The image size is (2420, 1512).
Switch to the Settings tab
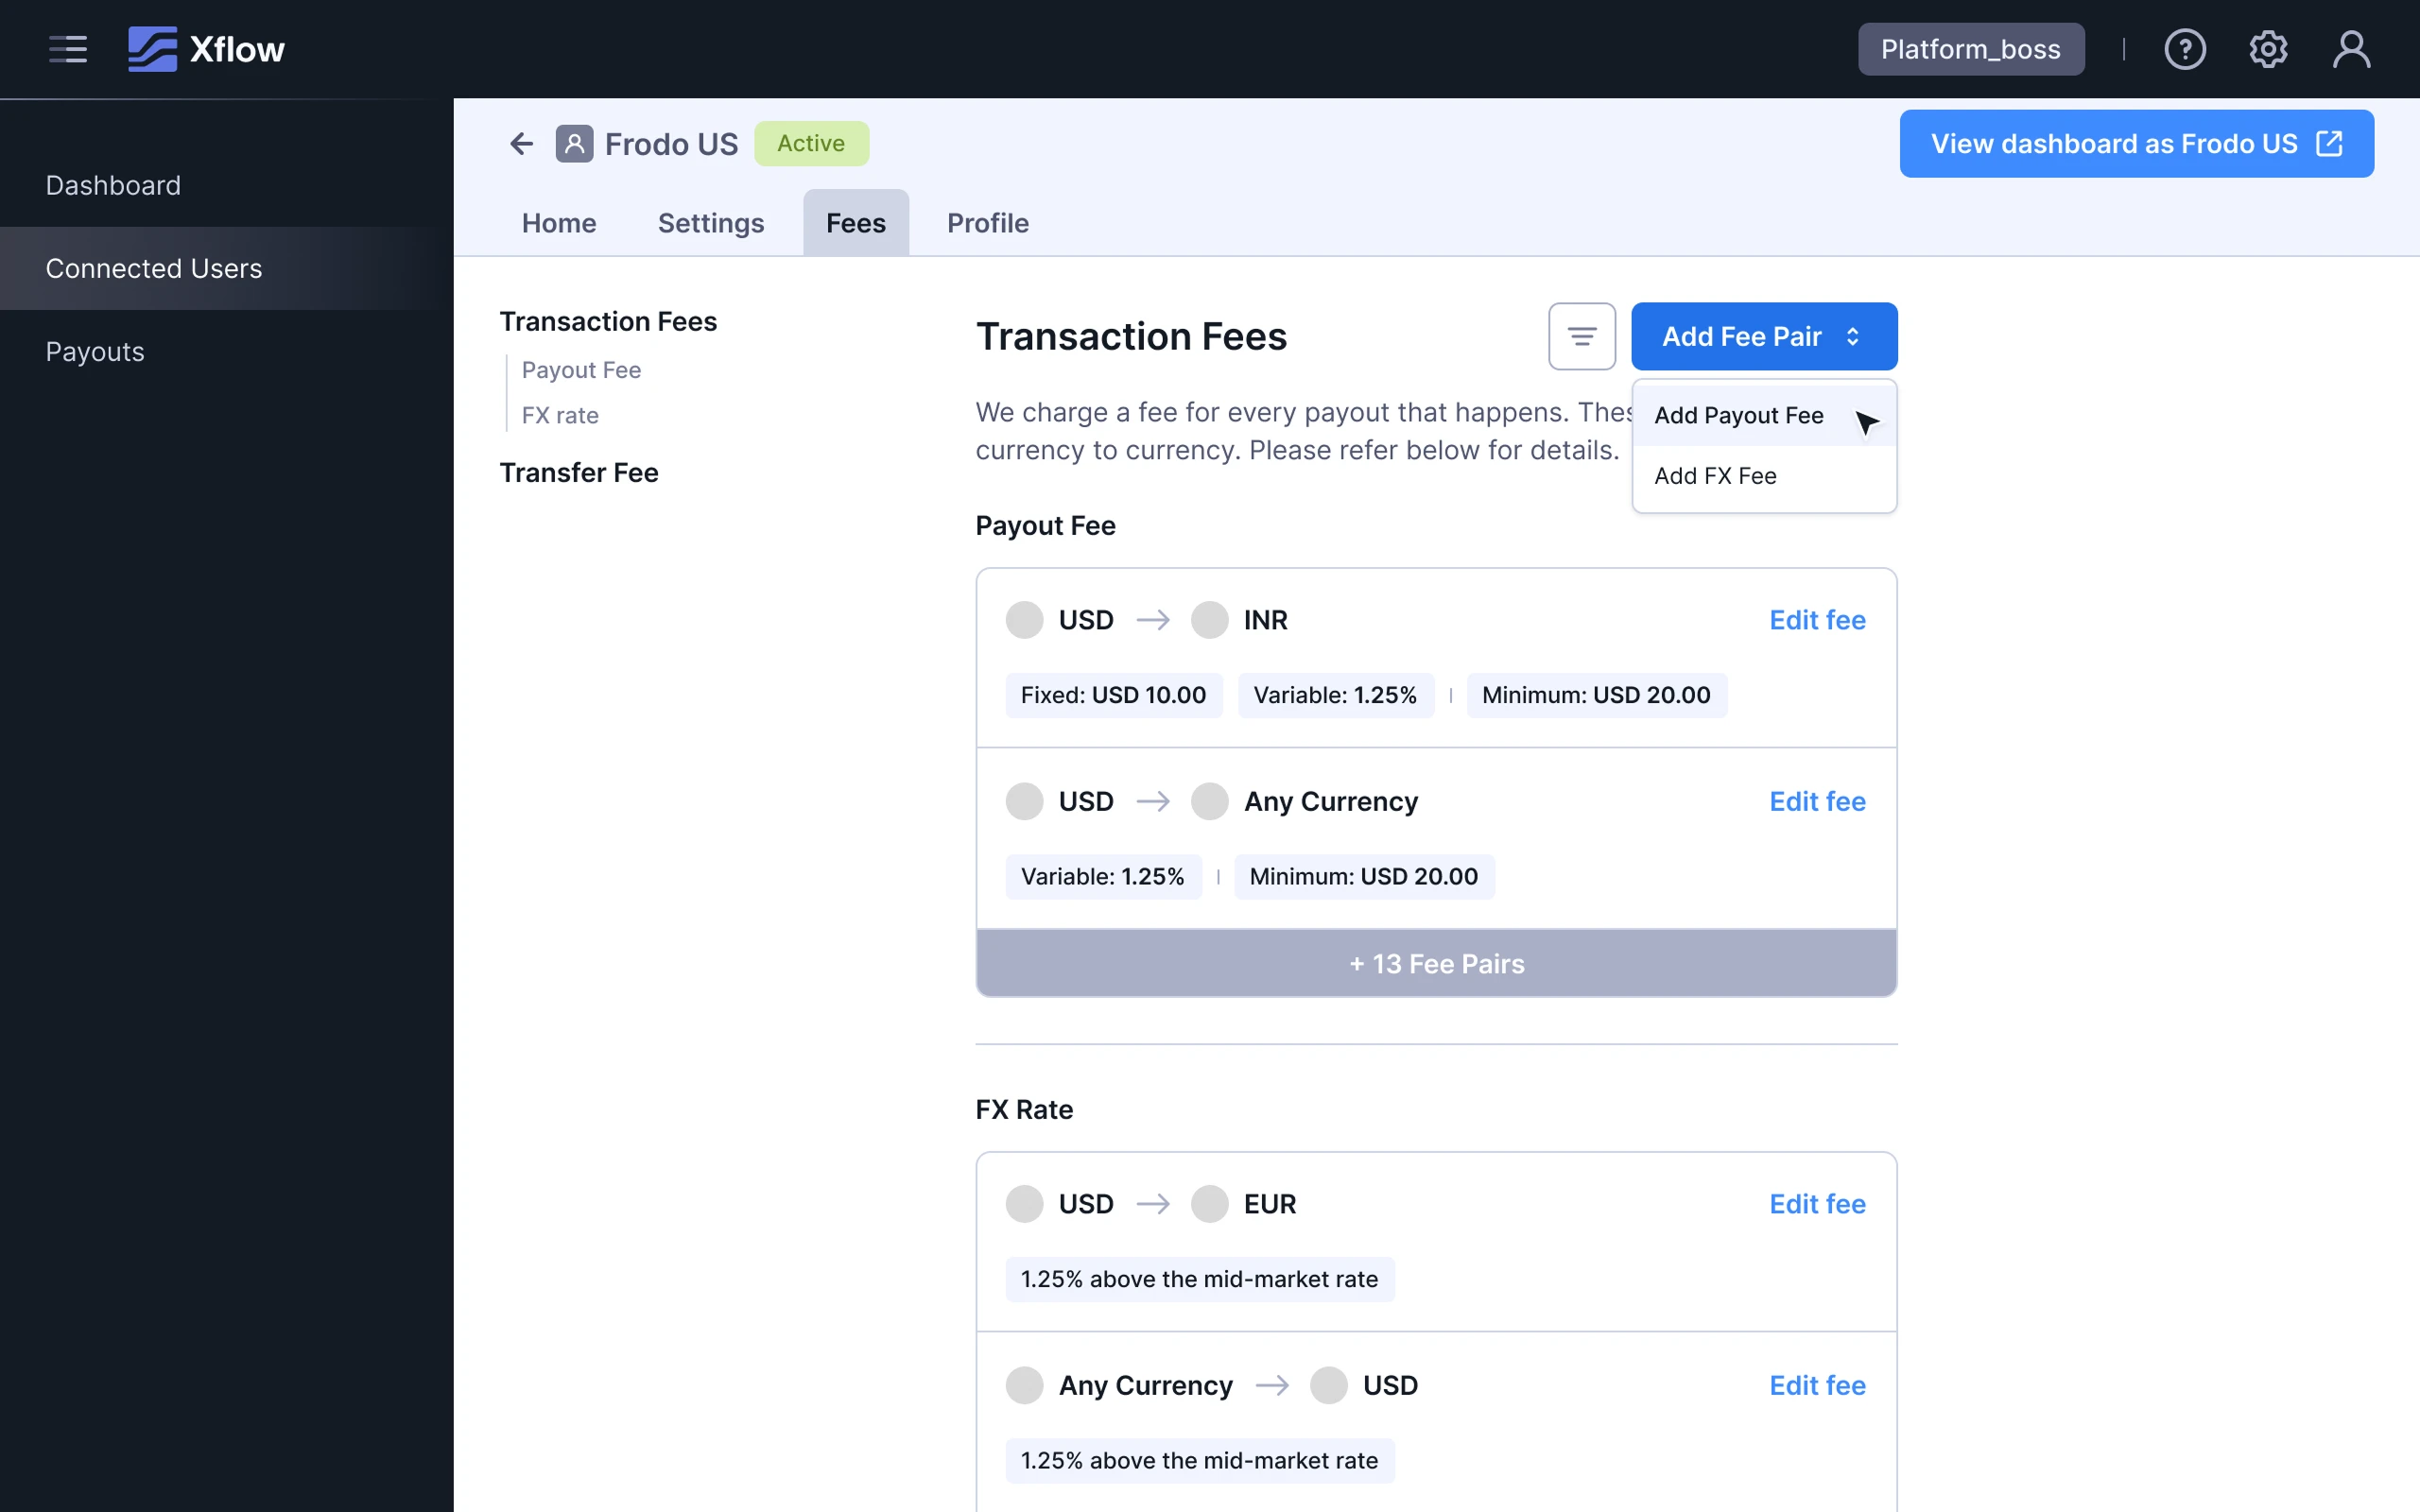point(710,222)
